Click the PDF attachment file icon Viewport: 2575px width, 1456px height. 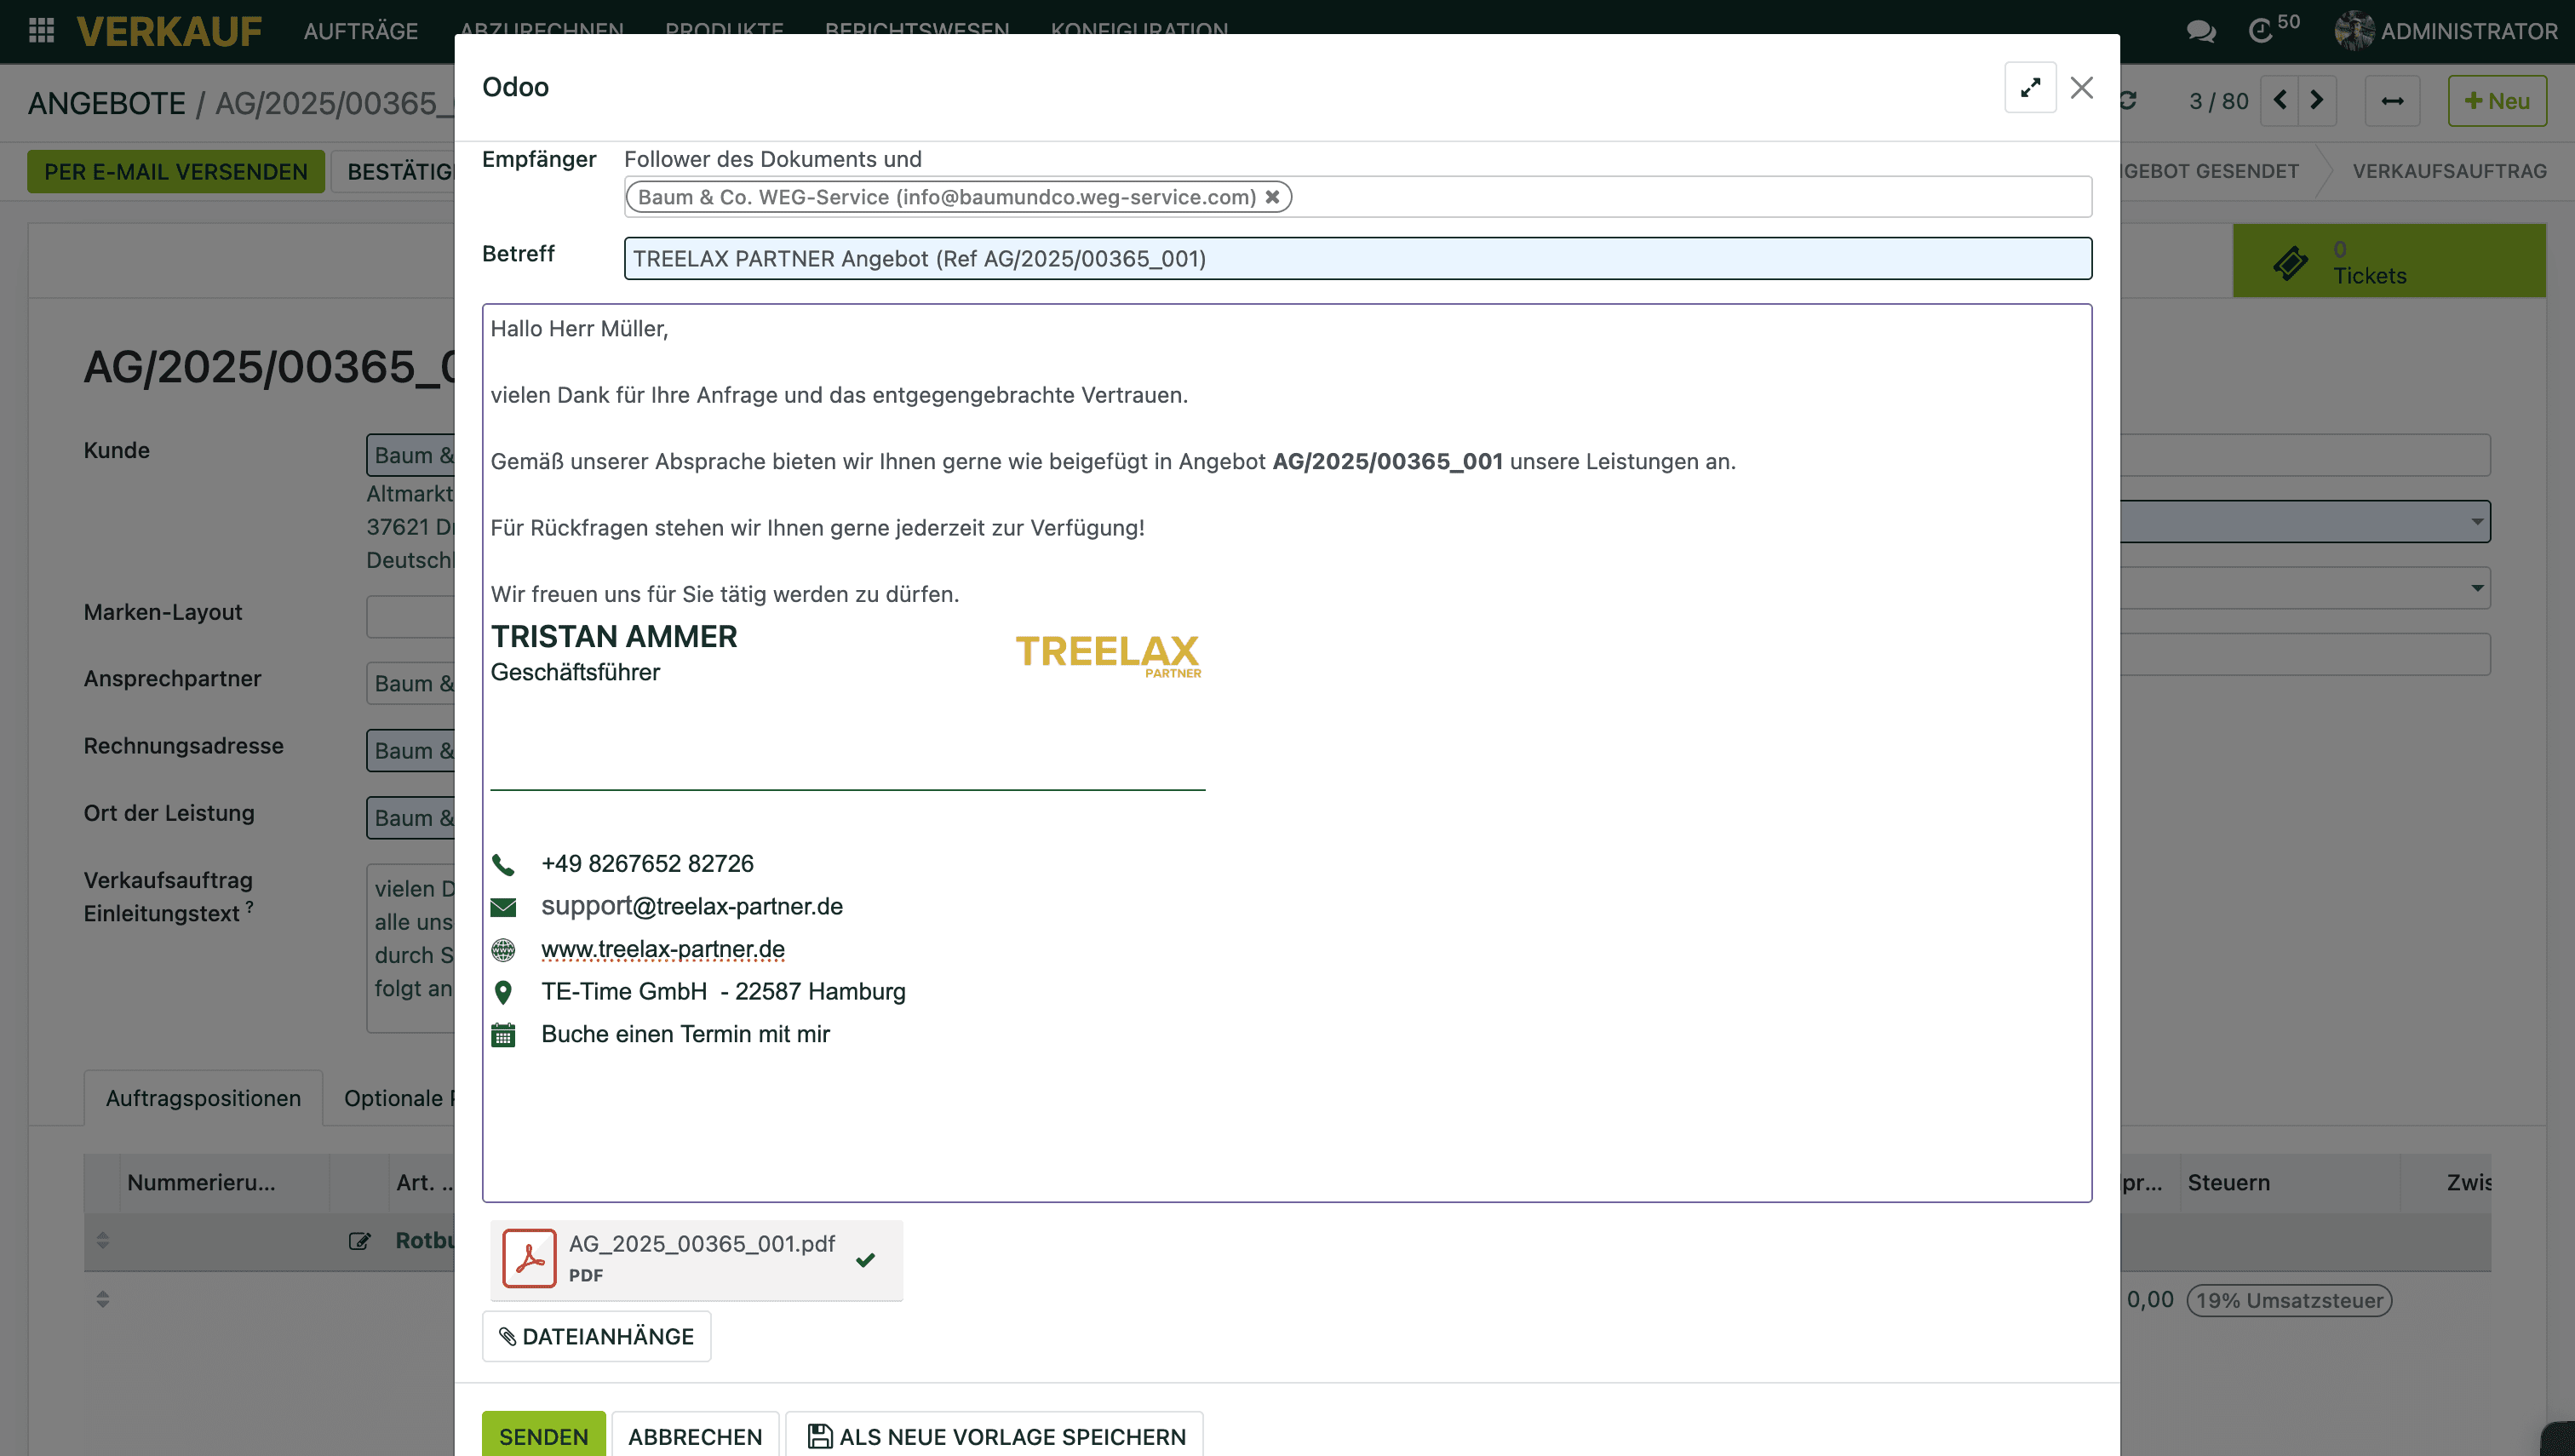pyautogui.click(x=529, y=1258)
